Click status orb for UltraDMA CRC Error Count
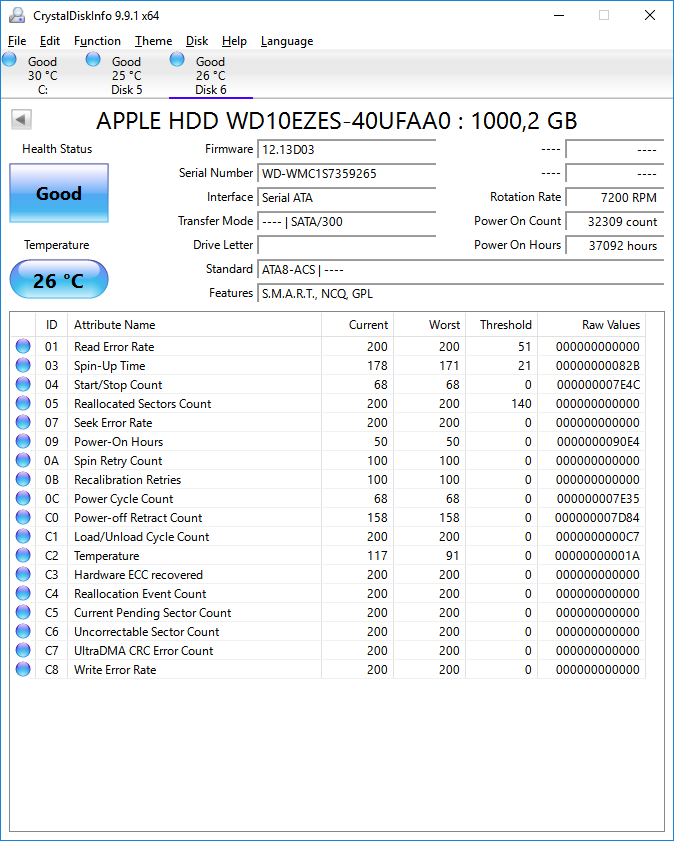 pos(23,650)
